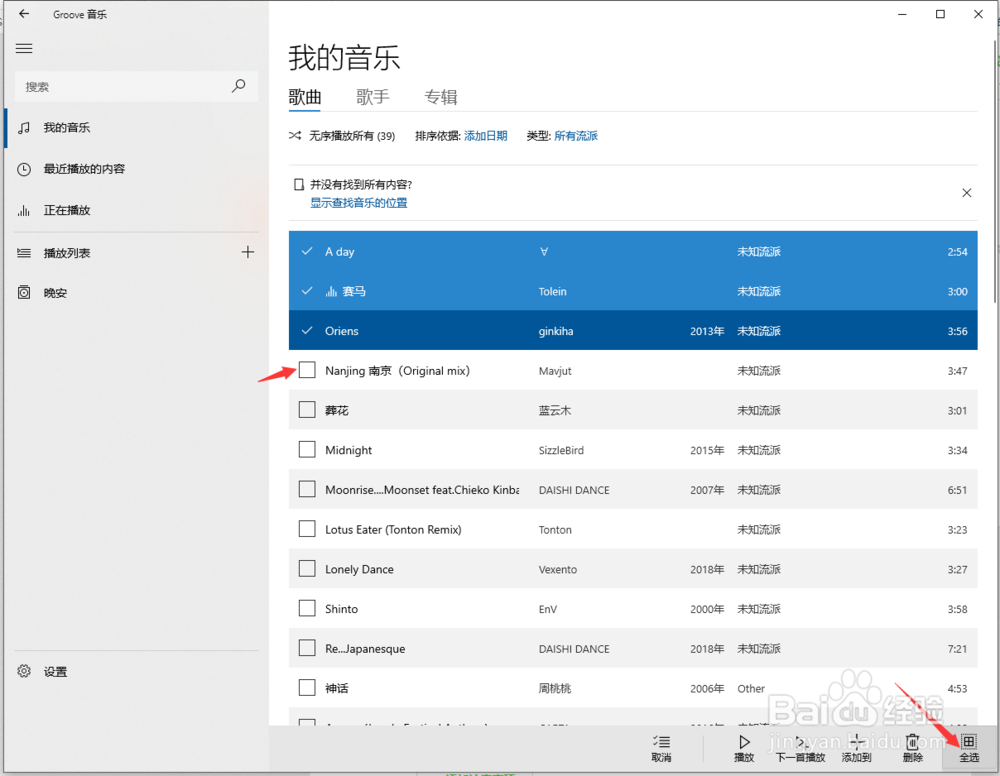Uncheck the A day song

tap(307, 251)
